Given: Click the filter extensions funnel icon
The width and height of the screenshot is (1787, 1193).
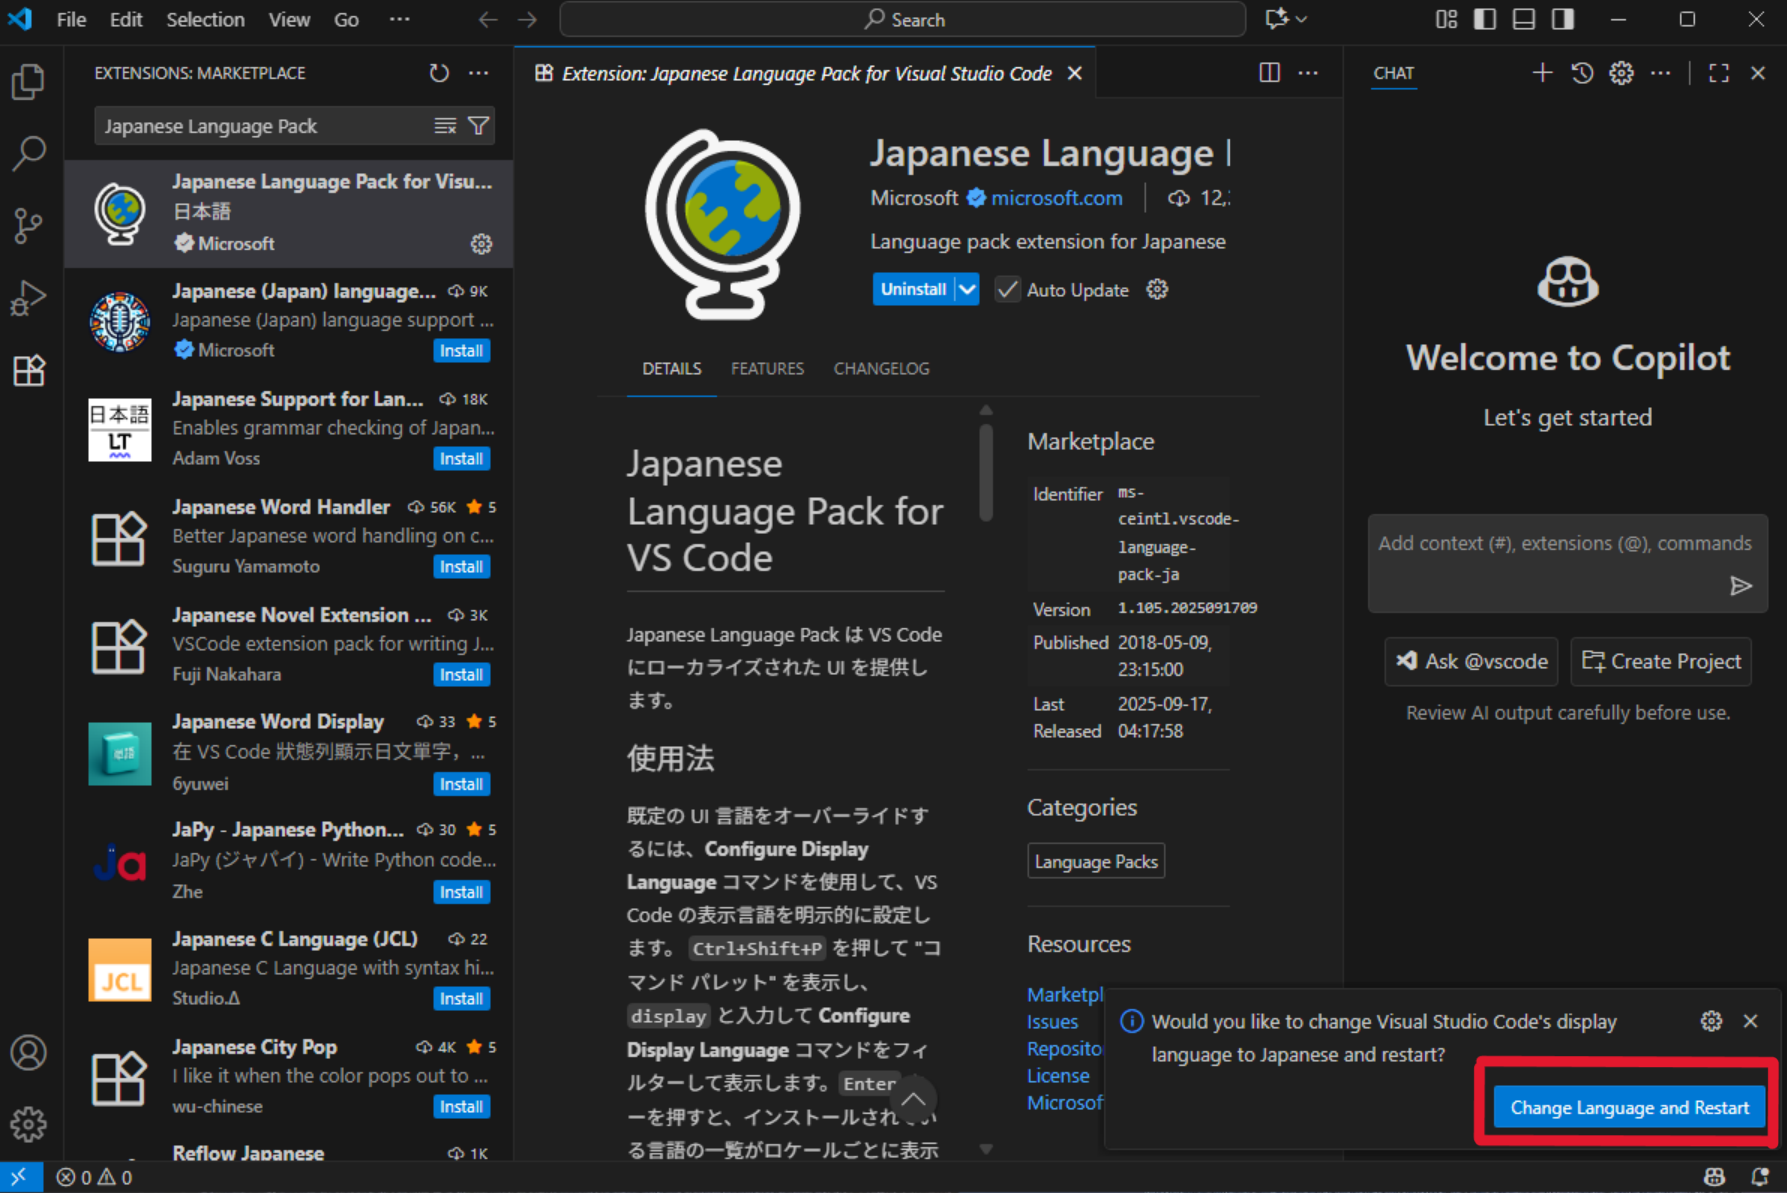Looking at the screenshot, I should [x=479, y=126].
